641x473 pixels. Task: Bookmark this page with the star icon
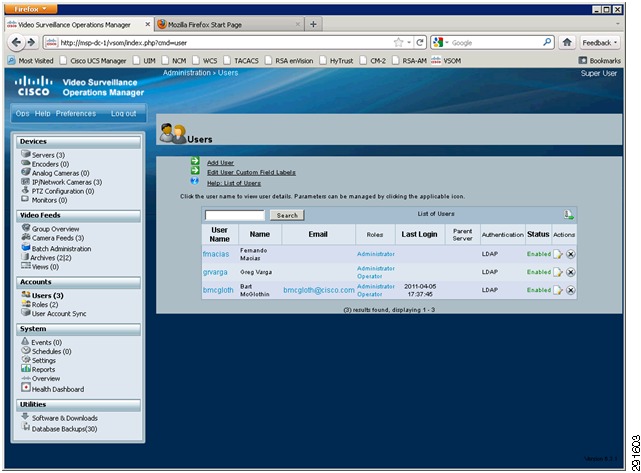[398, 43]
